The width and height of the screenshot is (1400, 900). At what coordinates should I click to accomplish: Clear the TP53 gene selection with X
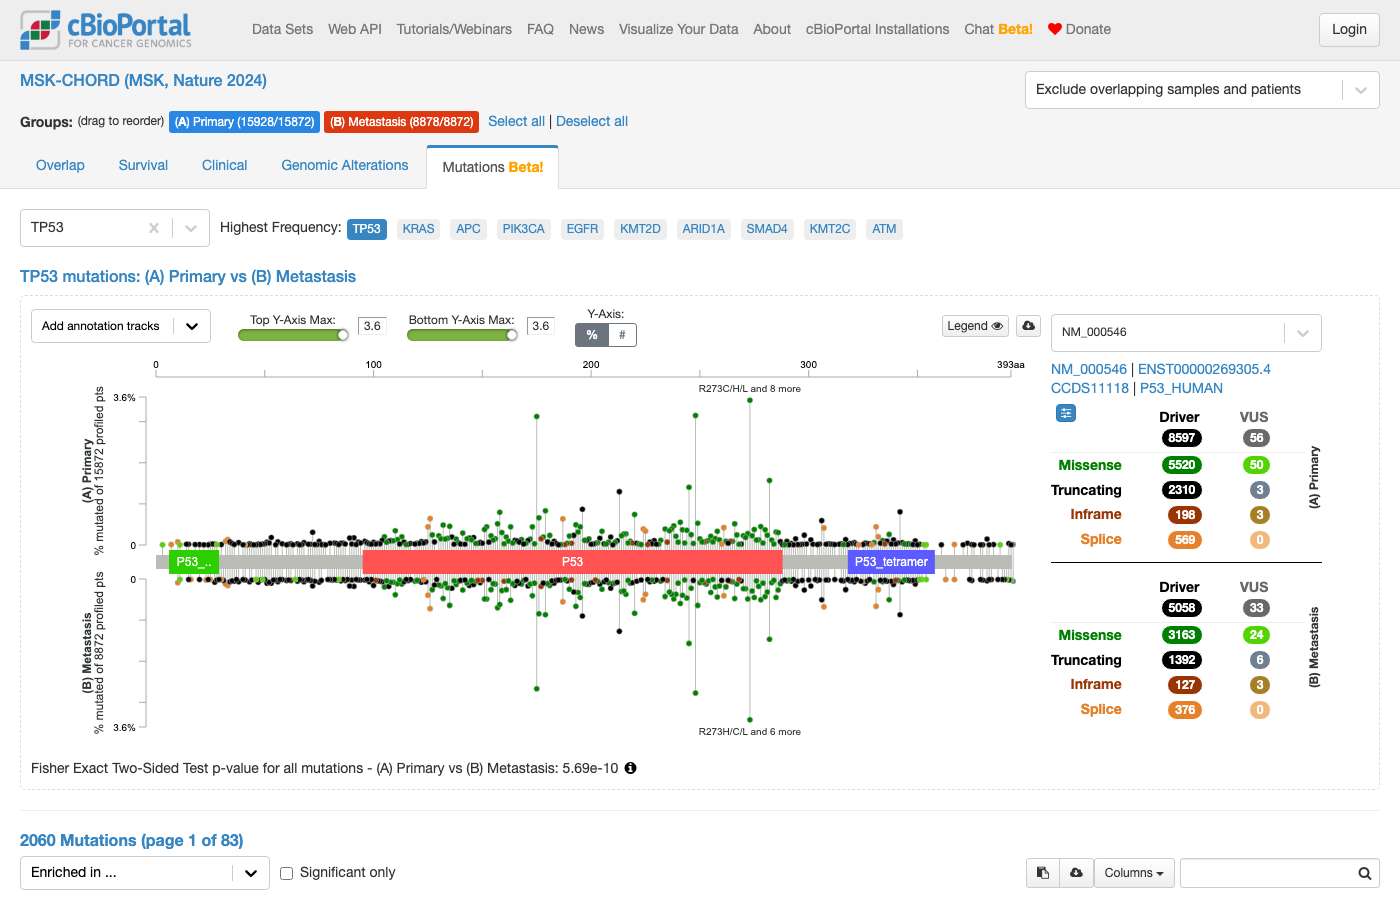(x=154, y=228)
